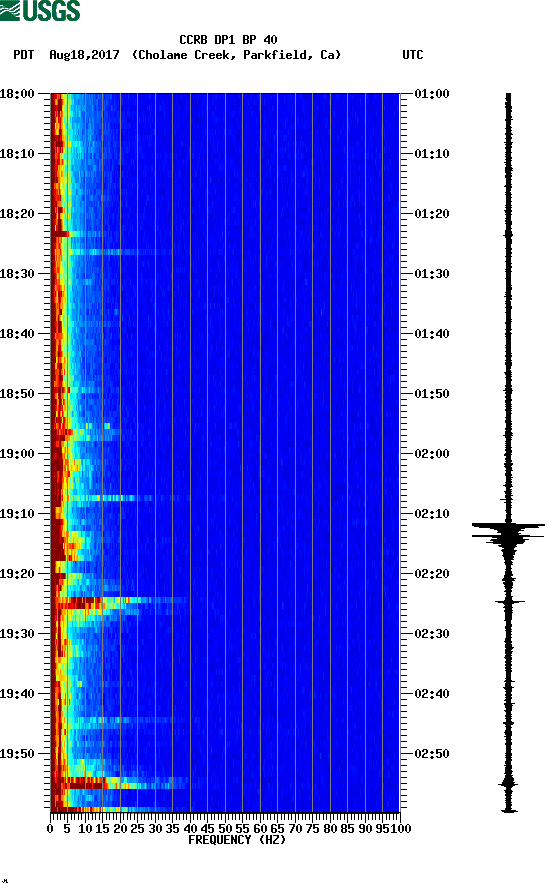Click the spectrogram streak near 19:07 PDT
The width and height of the screenshot is (552, 892).
point(120,498)
